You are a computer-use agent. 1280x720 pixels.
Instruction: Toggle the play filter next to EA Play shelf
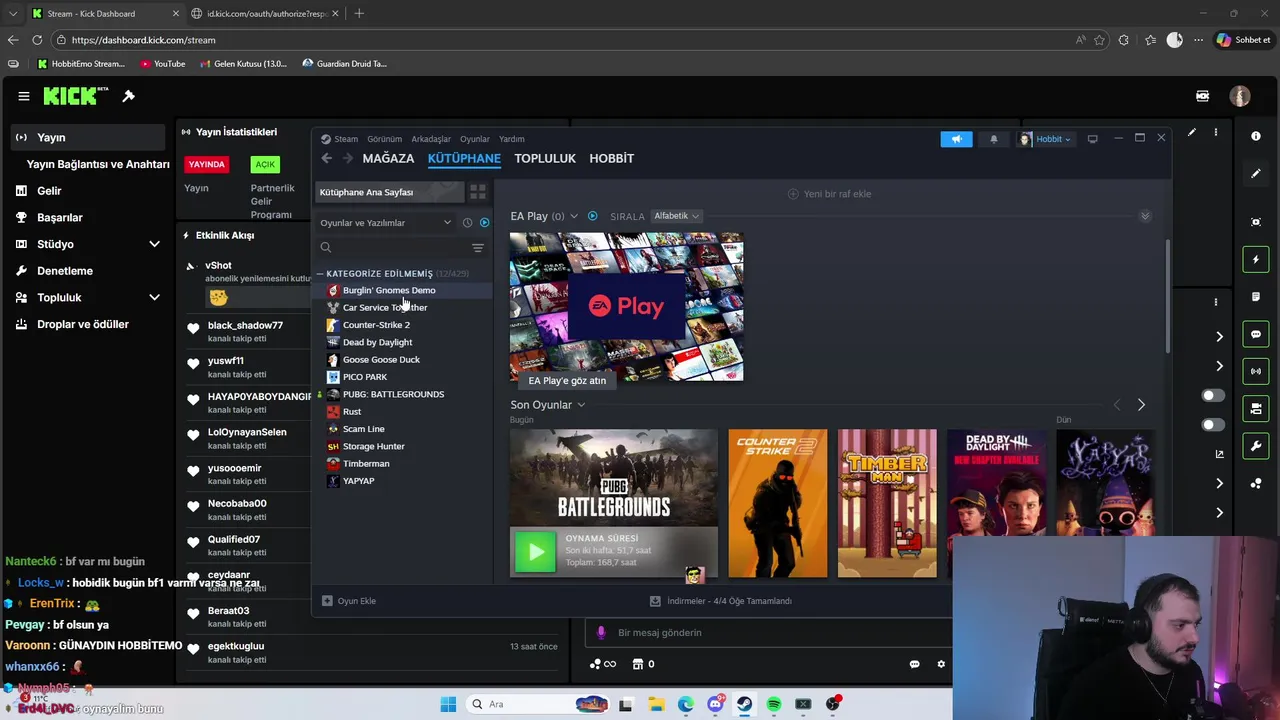[x=592, y=216]
